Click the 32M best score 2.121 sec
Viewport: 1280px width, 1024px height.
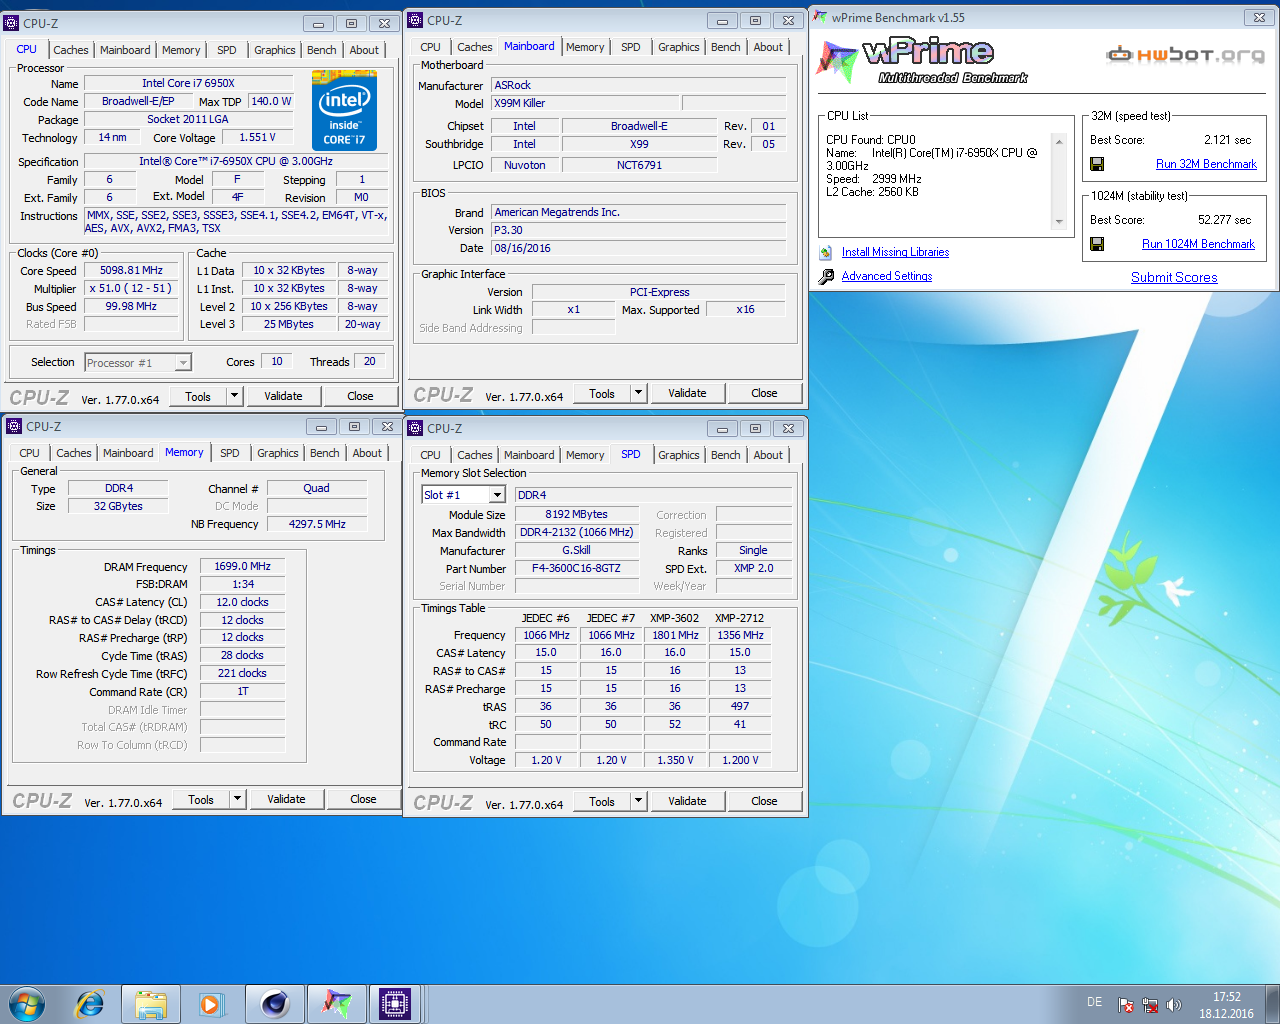click(x=1227, y=140)
